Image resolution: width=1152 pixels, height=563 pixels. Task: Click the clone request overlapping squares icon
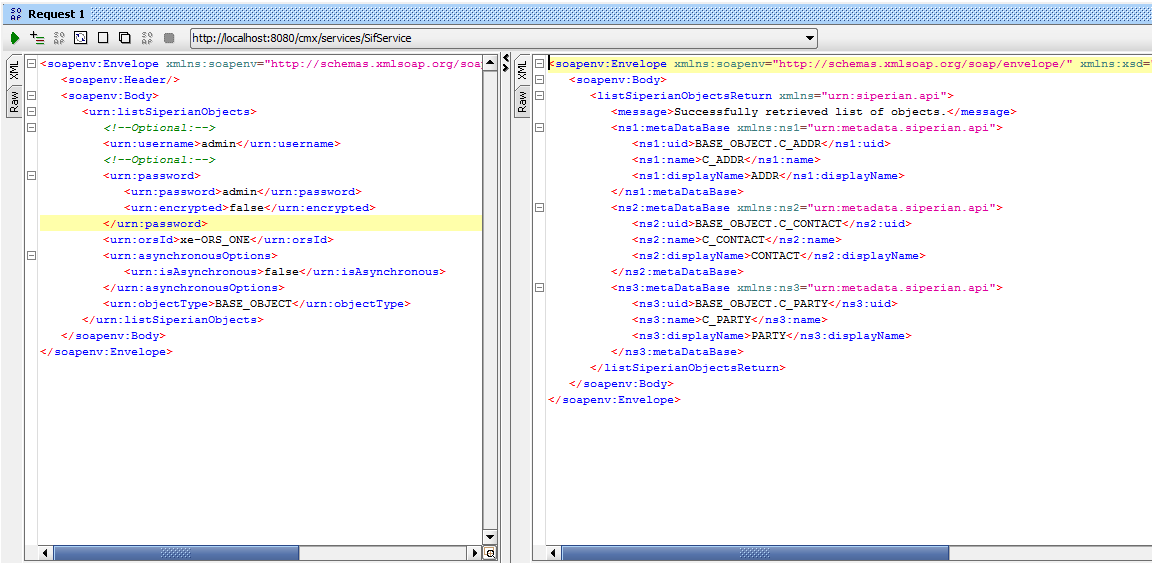125,37
